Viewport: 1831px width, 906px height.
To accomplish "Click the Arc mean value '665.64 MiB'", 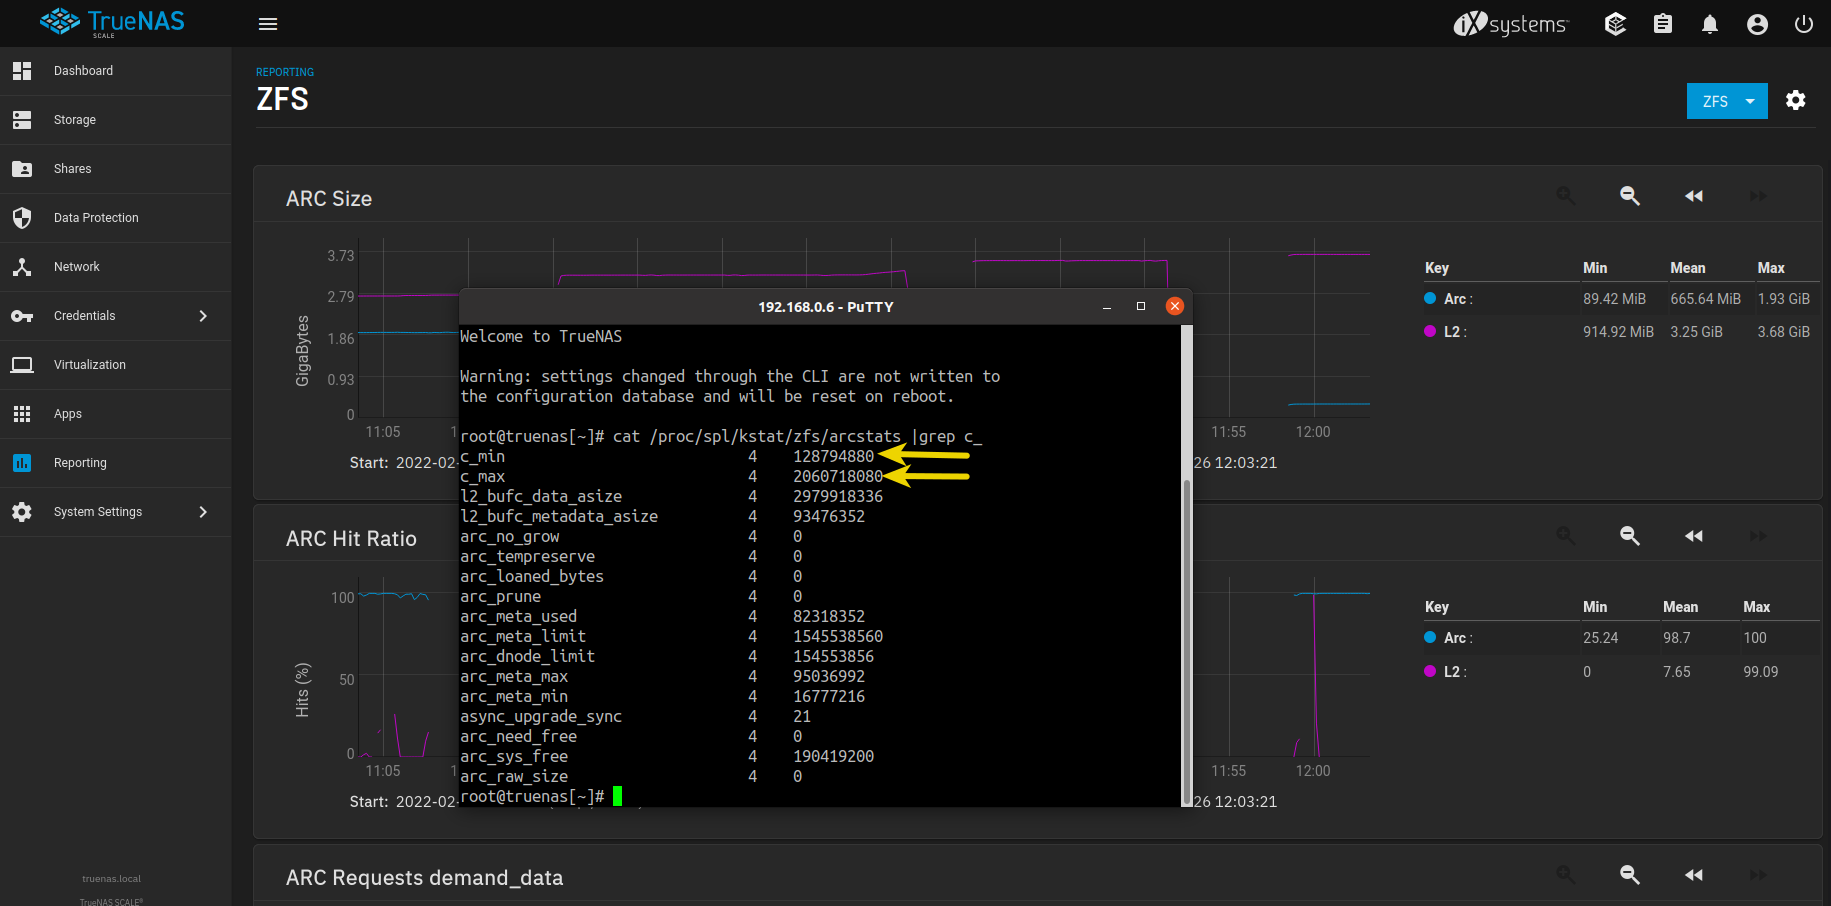I will point(1705,299).
